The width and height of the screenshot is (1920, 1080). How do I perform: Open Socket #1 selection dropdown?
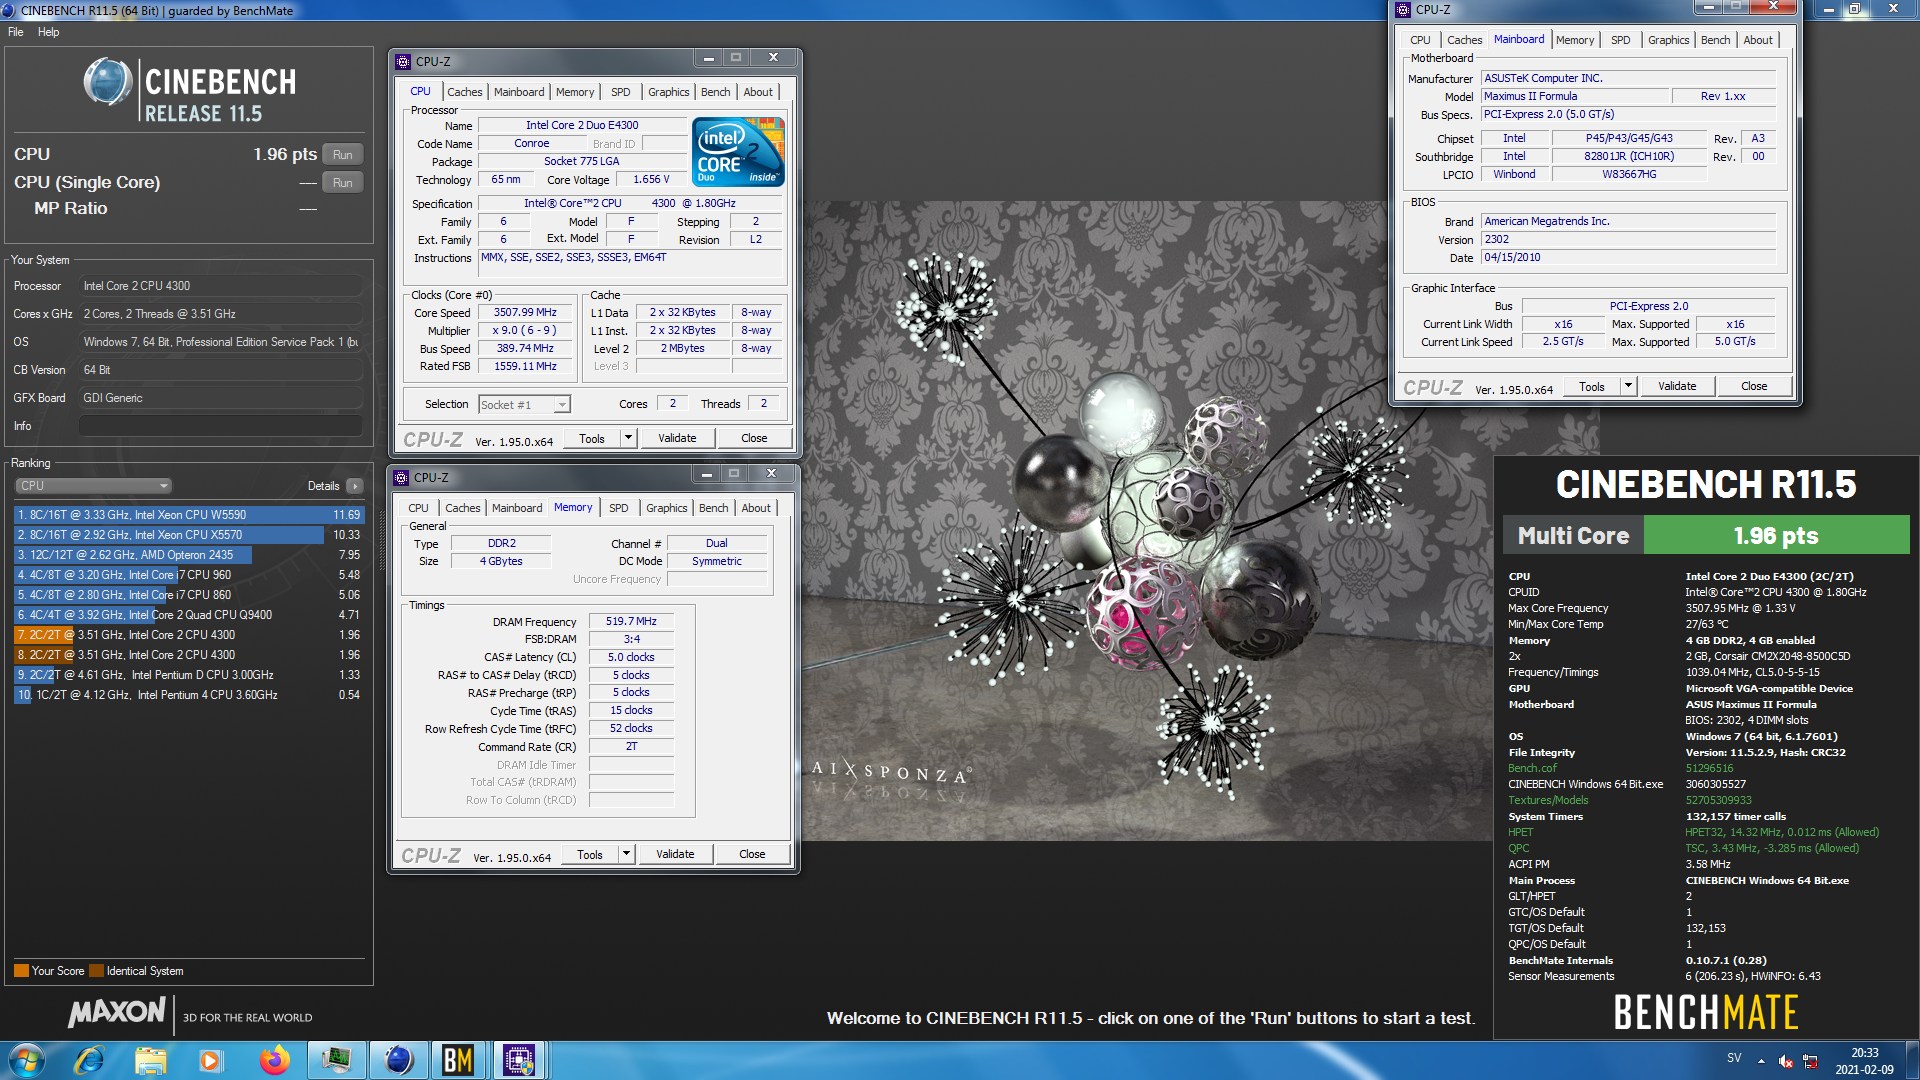524,405
